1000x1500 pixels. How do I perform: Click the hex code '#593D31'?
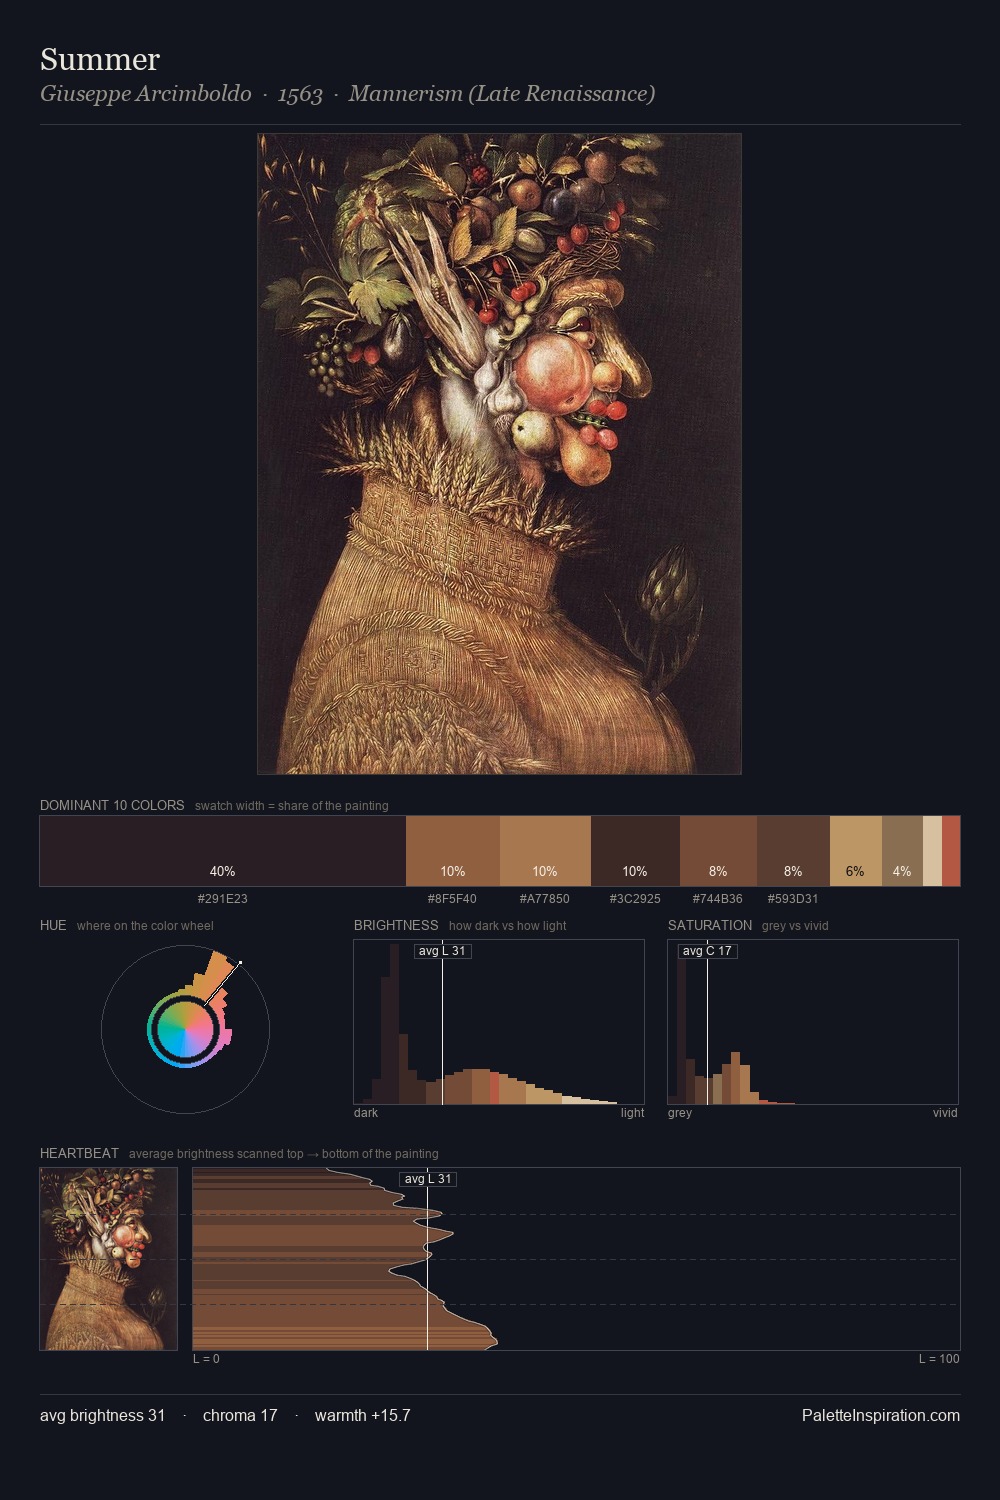pyautogui.click(x=793, y=899)
